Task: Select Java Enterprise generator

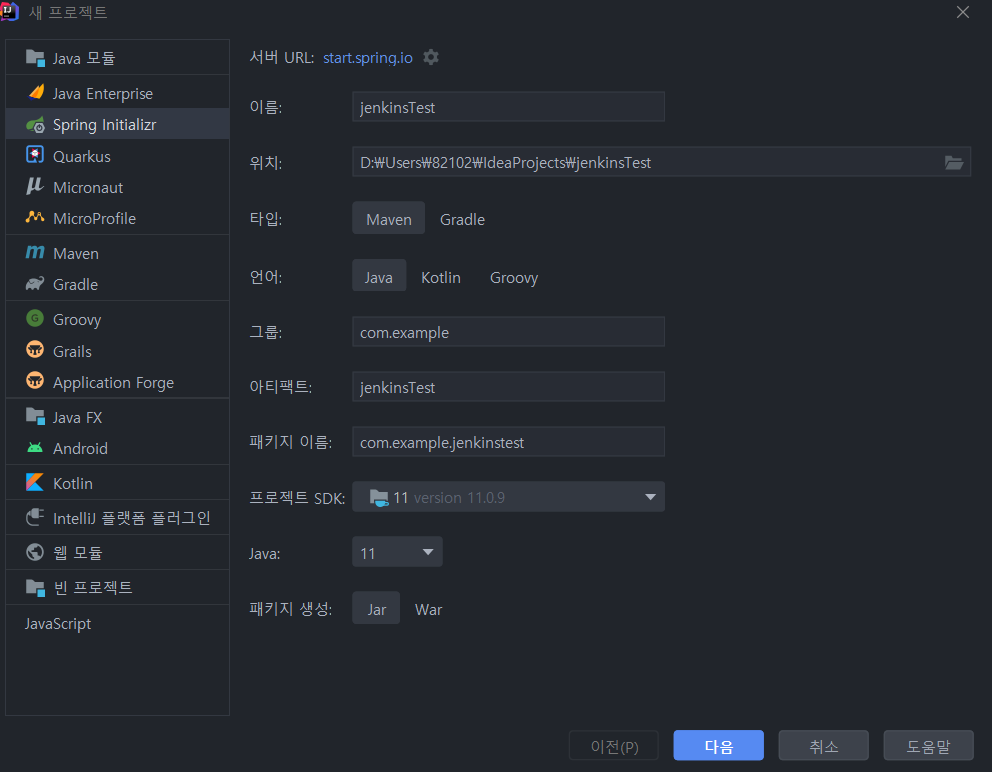Action: 118,93
